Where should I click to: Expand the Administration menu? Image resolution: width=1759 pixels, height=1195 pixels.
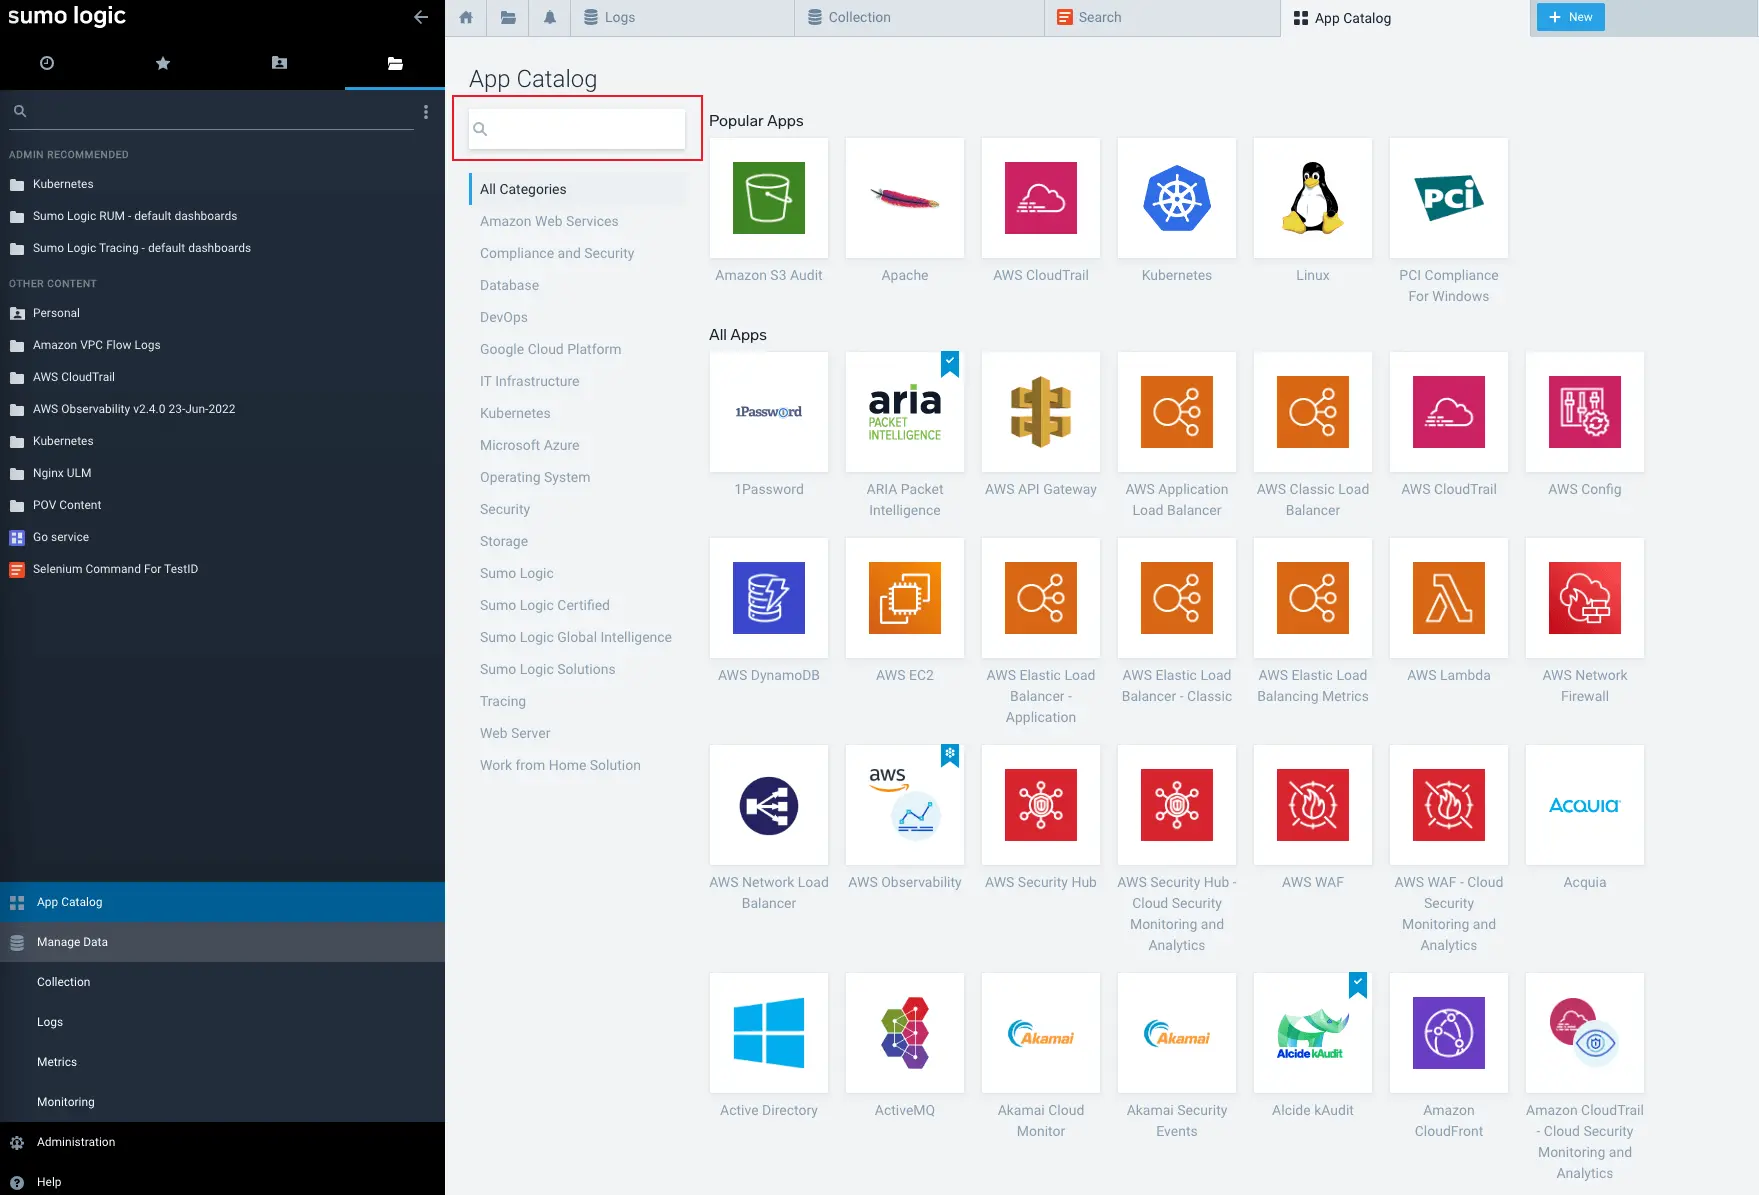[76, 1142]
